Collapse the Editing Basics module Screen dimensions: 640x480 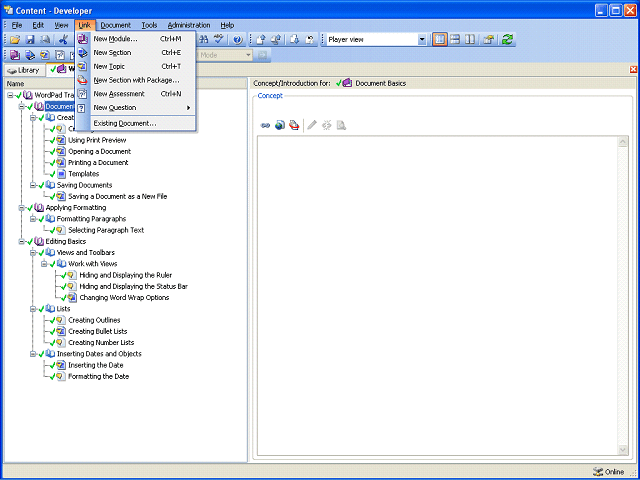click(22, 241)
